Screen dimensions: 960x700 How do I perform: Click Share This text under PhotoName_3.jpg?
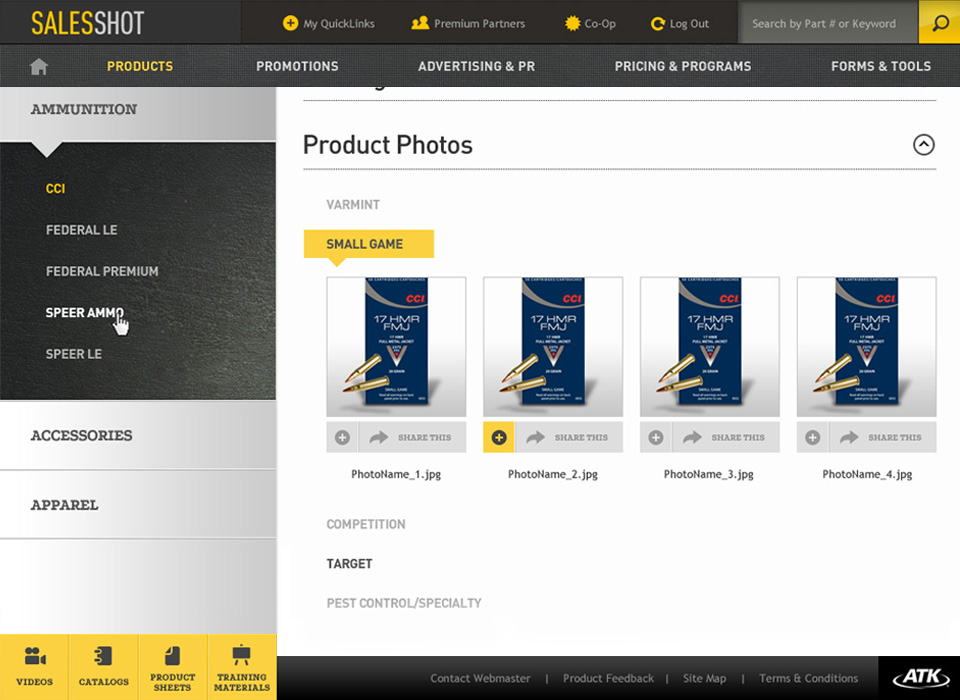pos(738,438)
